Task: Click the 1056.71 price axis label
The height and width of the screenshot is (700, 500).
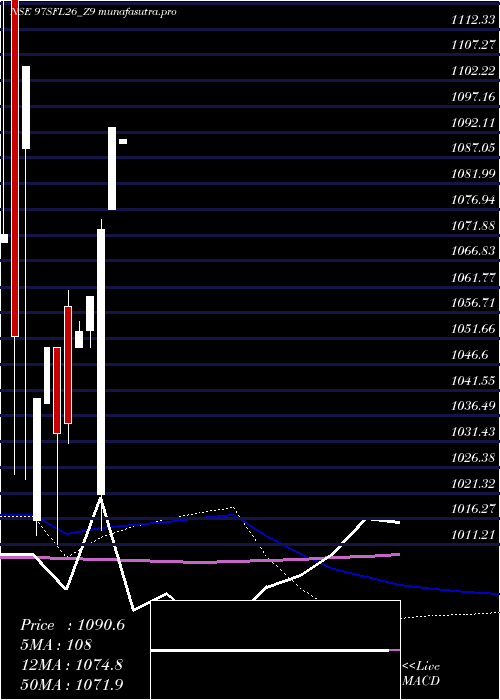Action: point(473,303)
